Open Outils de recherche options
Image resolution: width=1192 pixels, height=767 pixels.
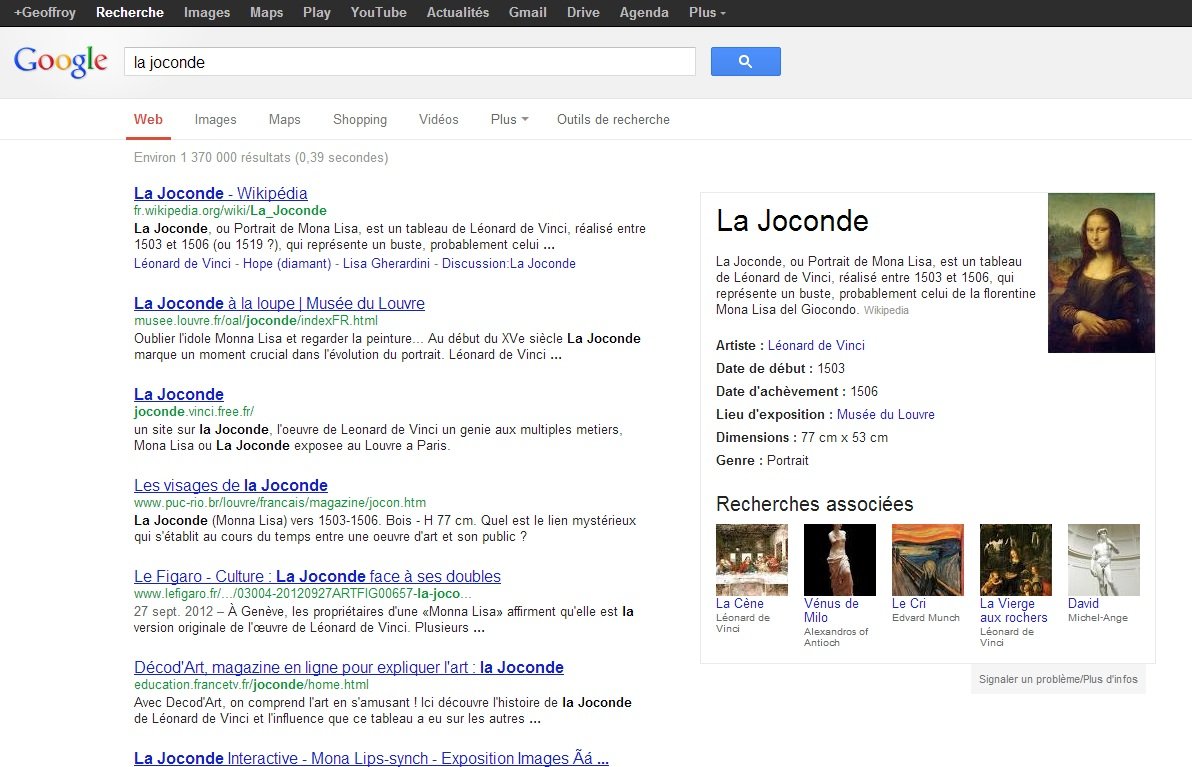point(613,119)
